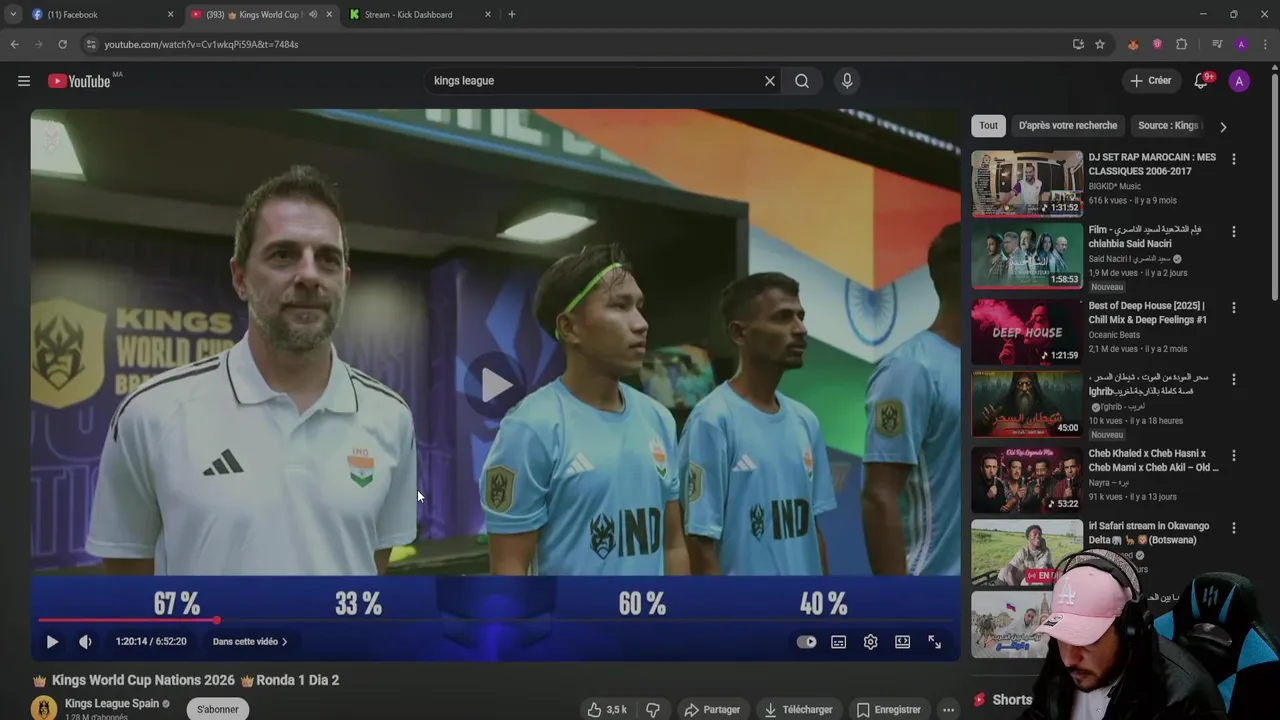Turn on subtitles in the player
This screenshot has width=1280, height=720.
pyautogui.click(x=838, y=642)
